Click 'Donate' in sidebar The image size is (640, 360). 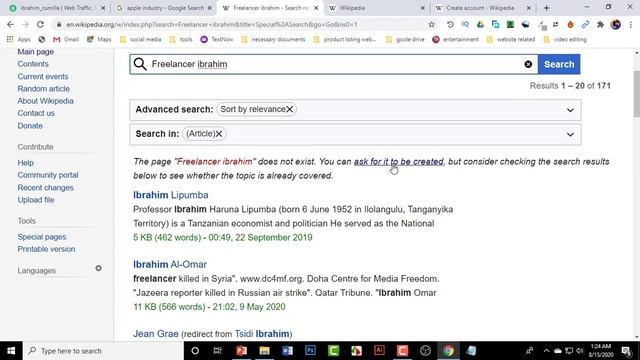pos(30,126)
